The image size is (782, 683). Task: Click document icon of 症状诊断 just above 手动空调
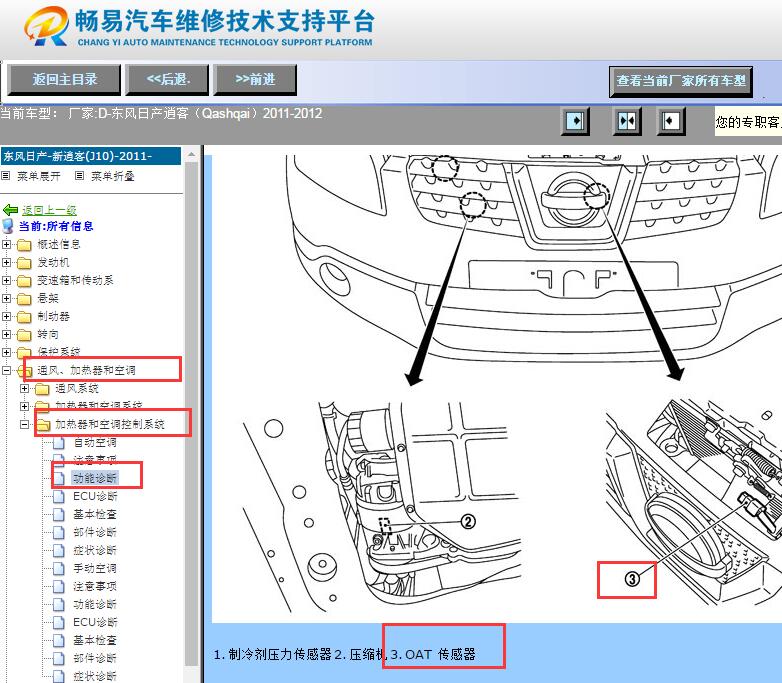pyautogui.click(x=59, y=550)
